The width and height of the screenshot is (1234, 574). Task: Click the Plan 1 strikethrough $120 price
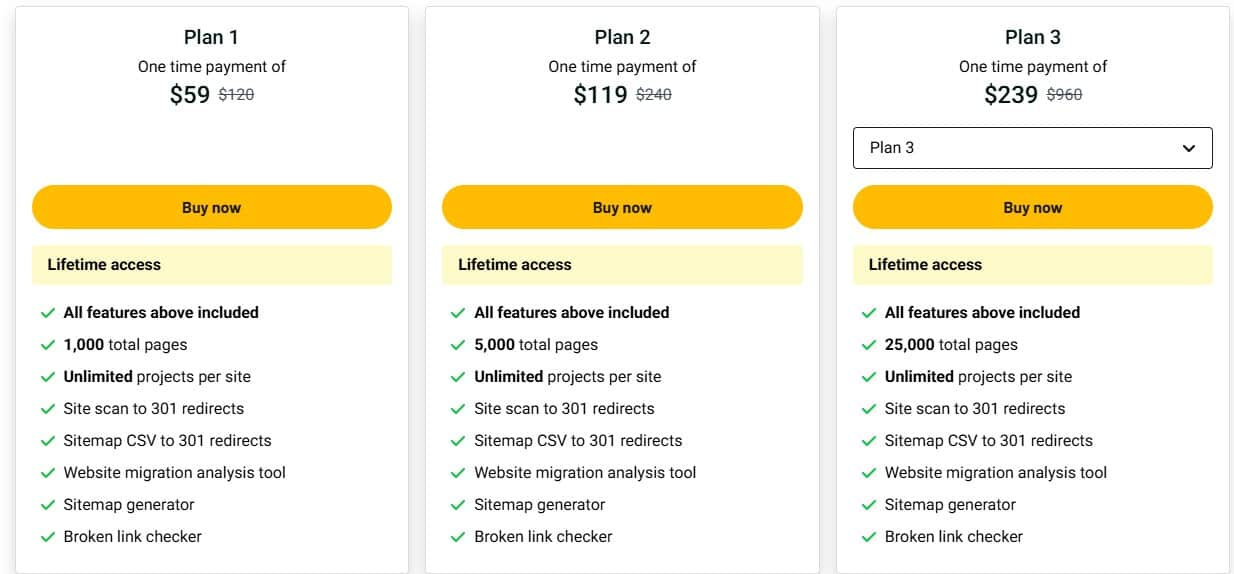click(x=236, y=95)
